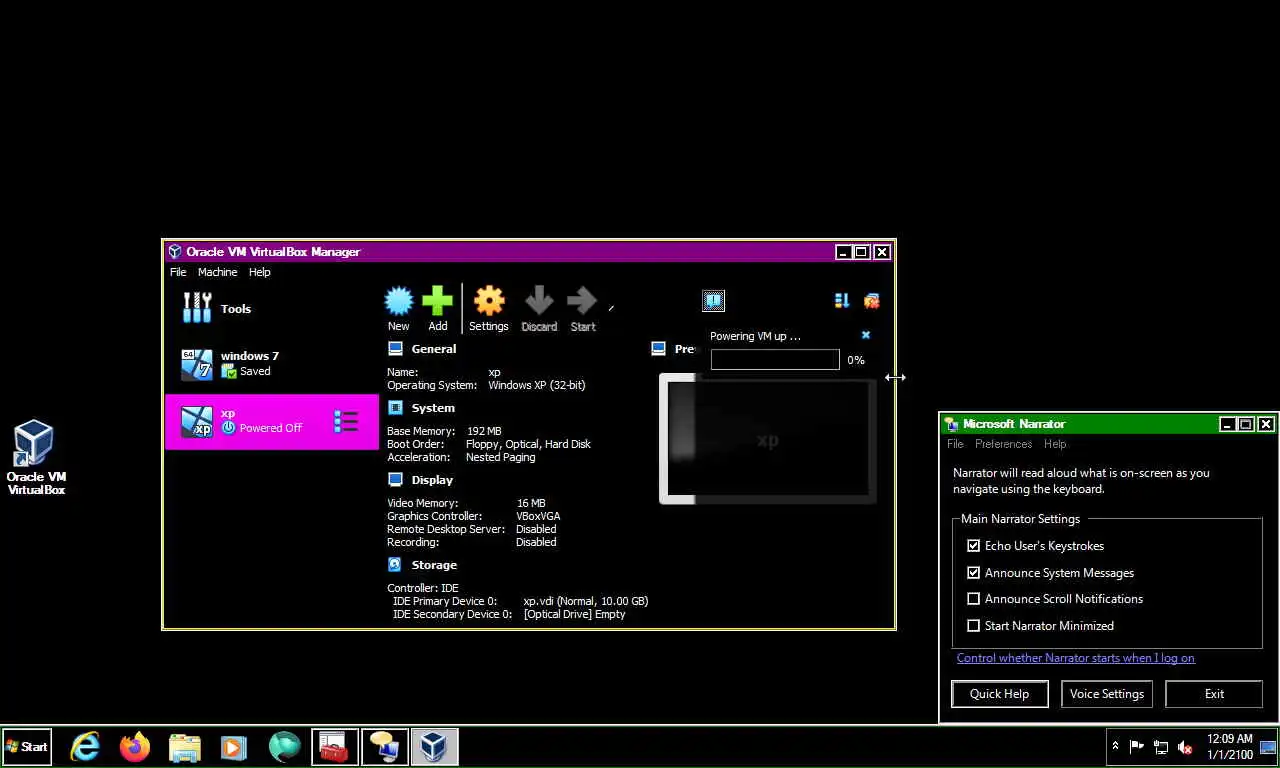1280x768 pixels.
Task: Click the Action Center flag icon
Action: [x=1137, y=747]
